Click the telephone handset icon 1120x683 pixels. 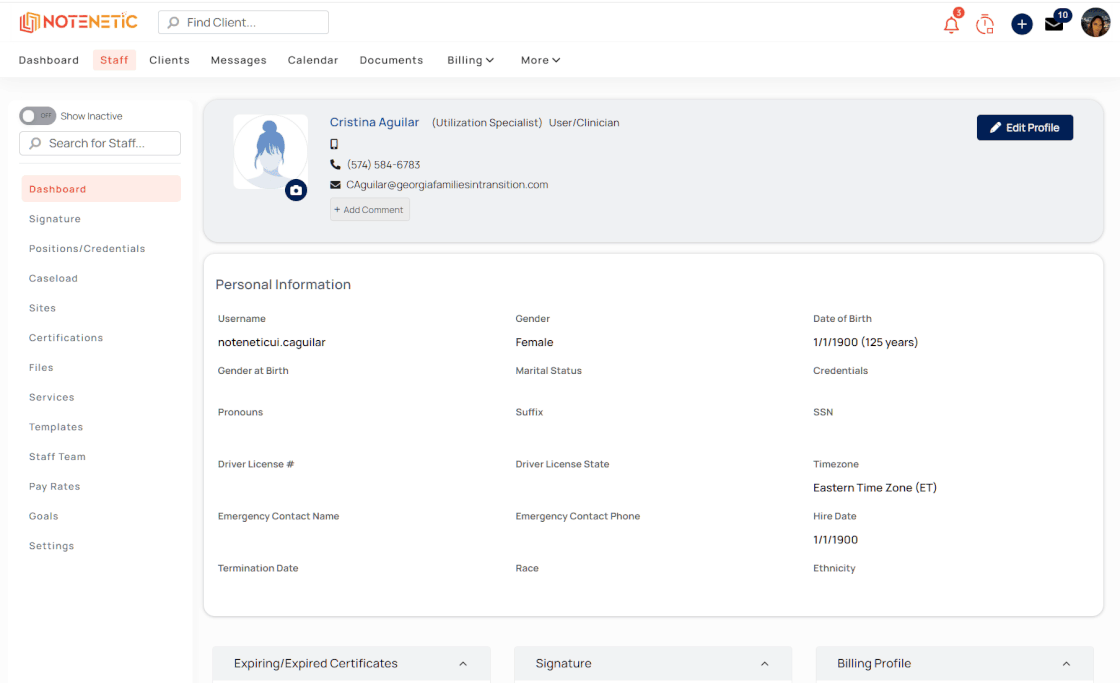335,164
